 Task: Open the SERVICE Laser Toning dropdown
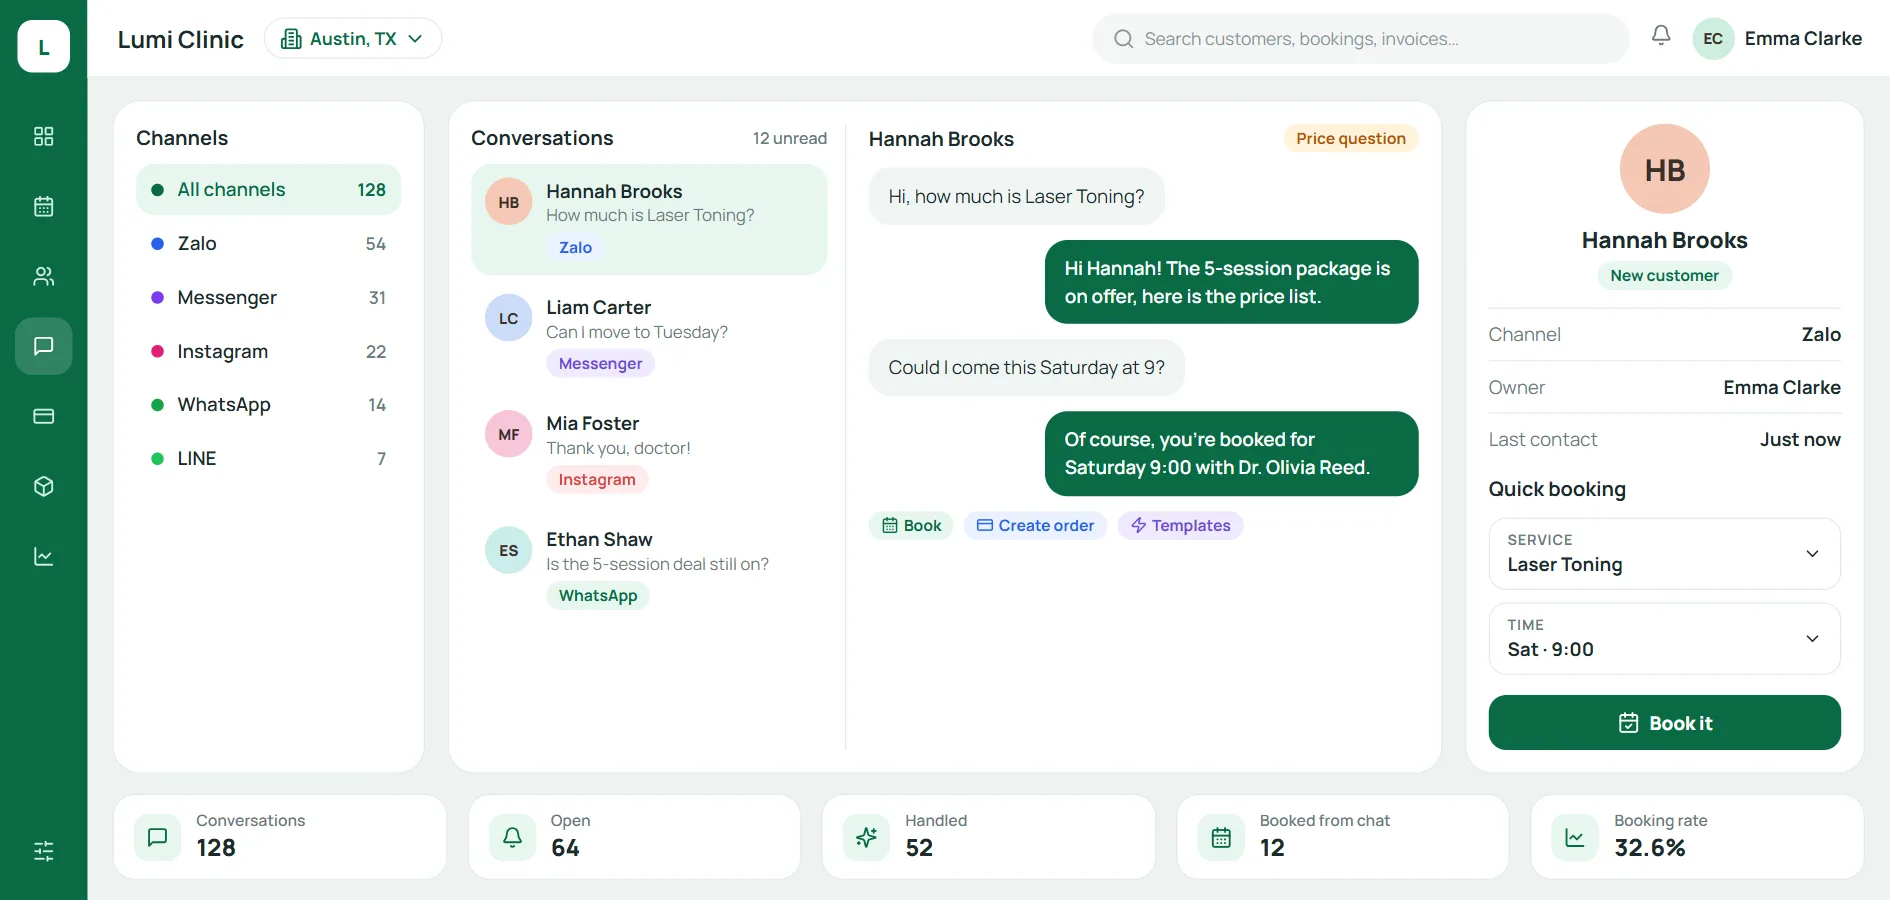click(x=1664, y=553)
